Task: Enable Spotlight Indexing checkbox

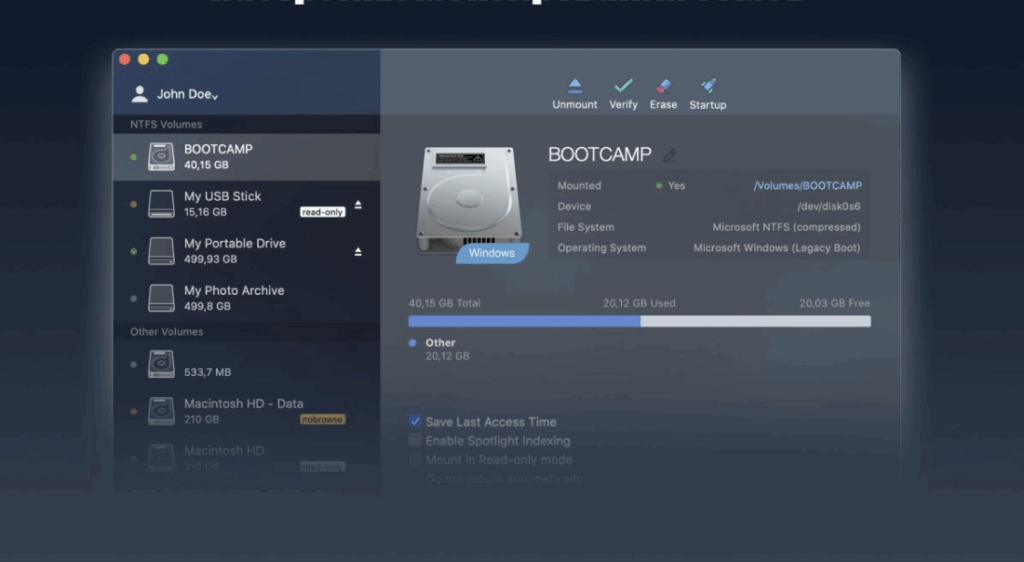Action: click(415, 440)
